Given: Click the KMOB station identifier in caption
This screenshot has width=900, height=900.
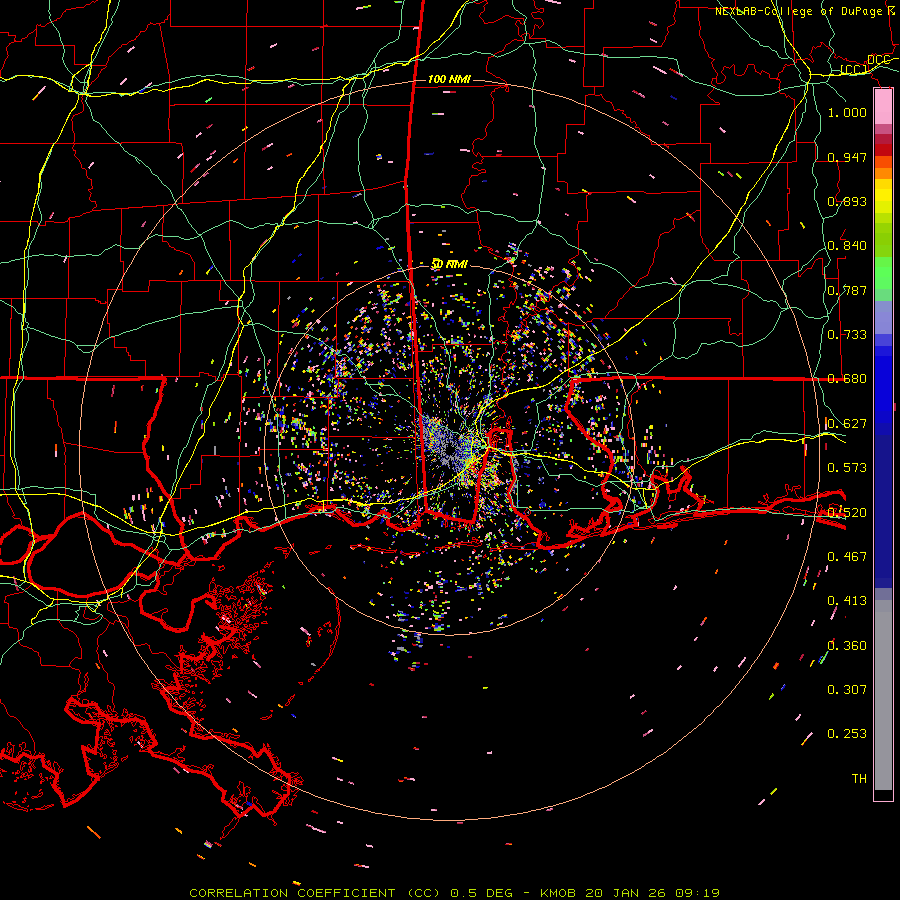Looking at the screenshot, I should 560,893.
